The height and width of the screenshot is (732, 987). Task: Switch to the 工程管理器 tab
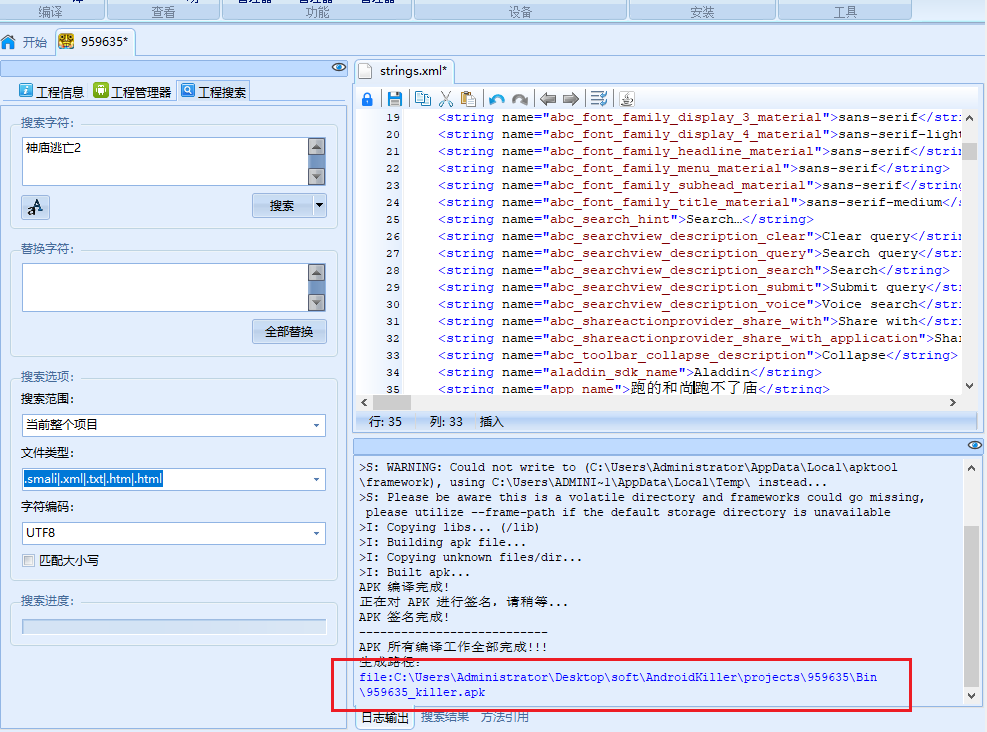tap(133, 92)
